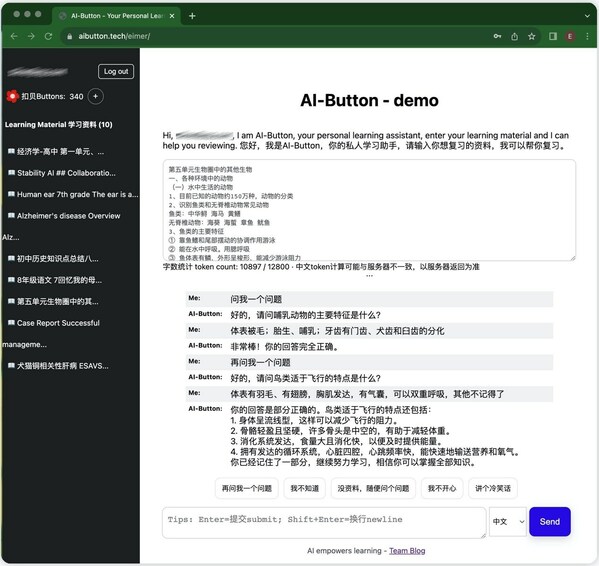The image size is (599, 566).
Task: Bookmark the page with the star icon
Action: pyautogui.click(x=531, y=36)
